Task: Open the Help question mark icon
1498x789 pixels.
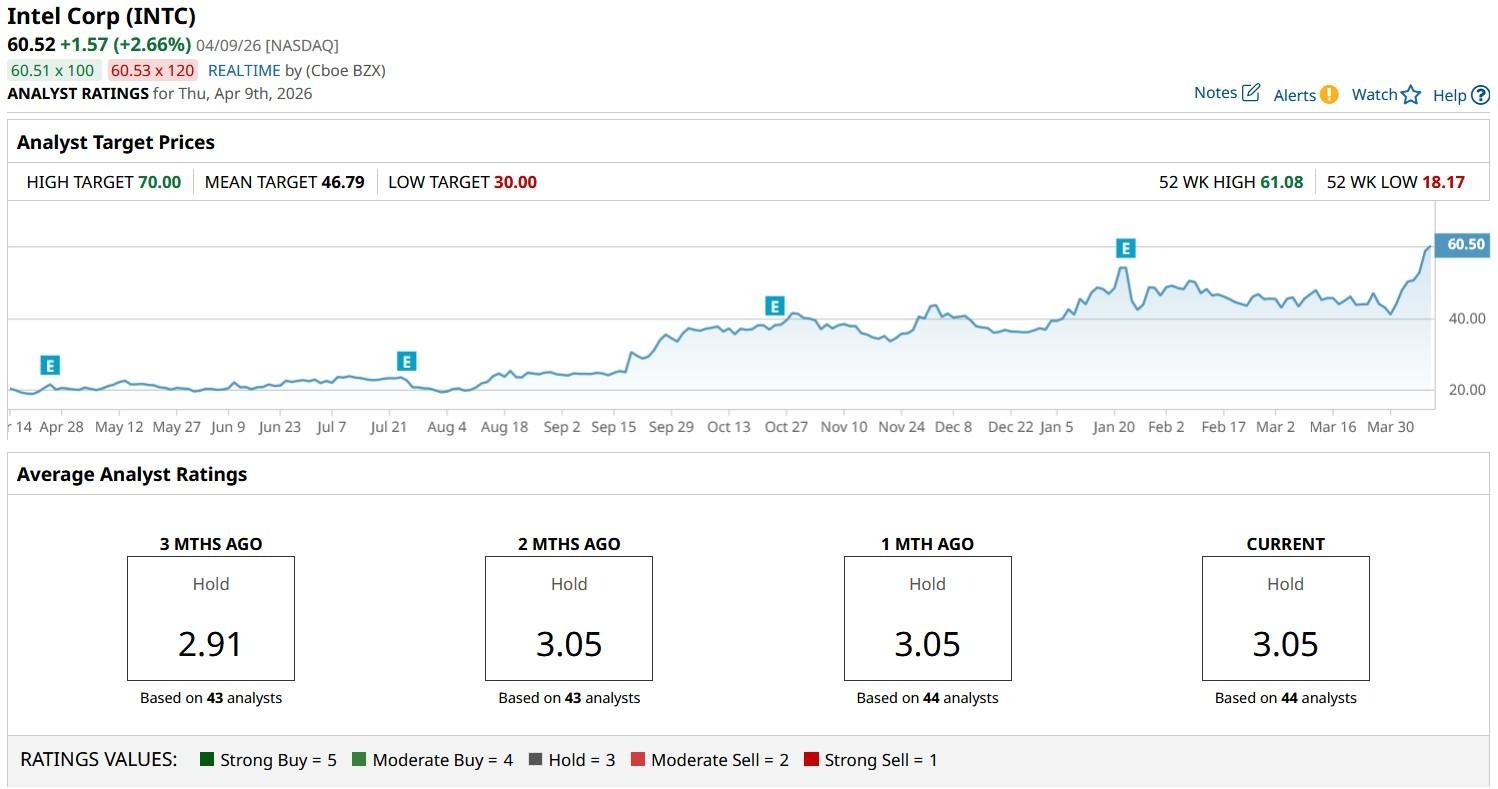Action: pos(1480,95)
